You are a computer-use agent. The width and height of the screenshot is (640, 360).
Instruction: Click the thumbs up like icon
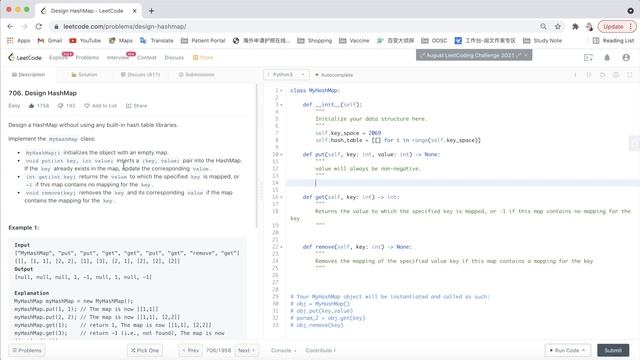tap(31, 106)
